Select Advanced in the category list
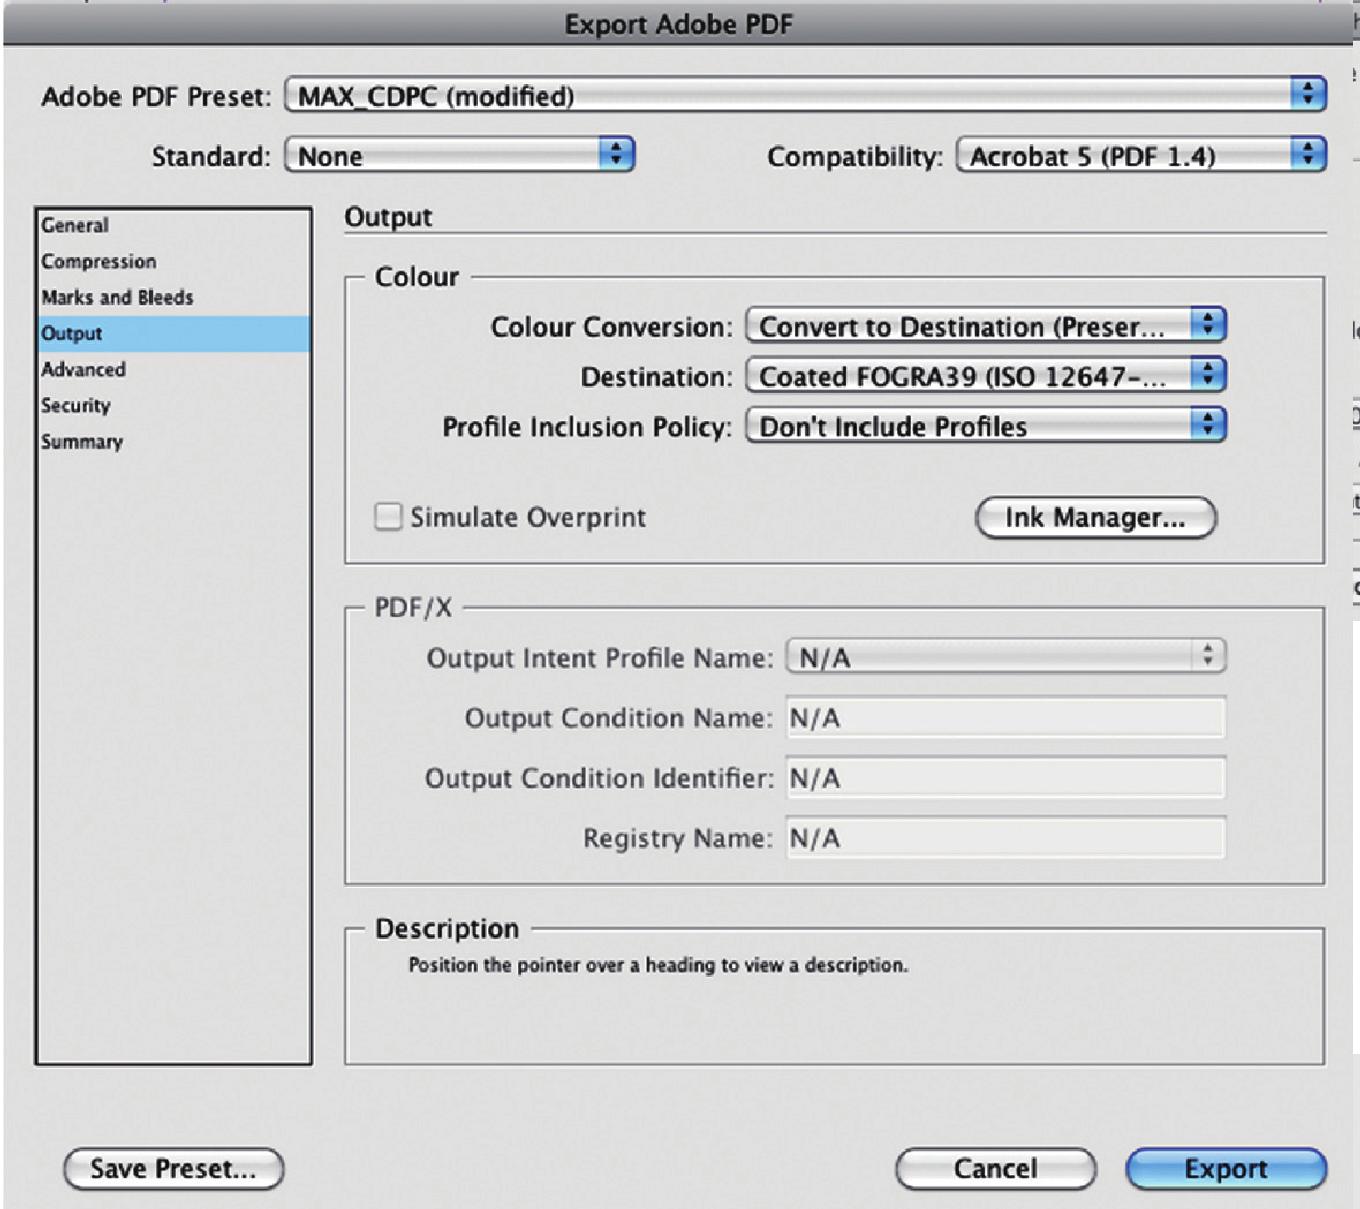The height and width of the screenshot is (1209, 1360). click(x=173, y=369)
